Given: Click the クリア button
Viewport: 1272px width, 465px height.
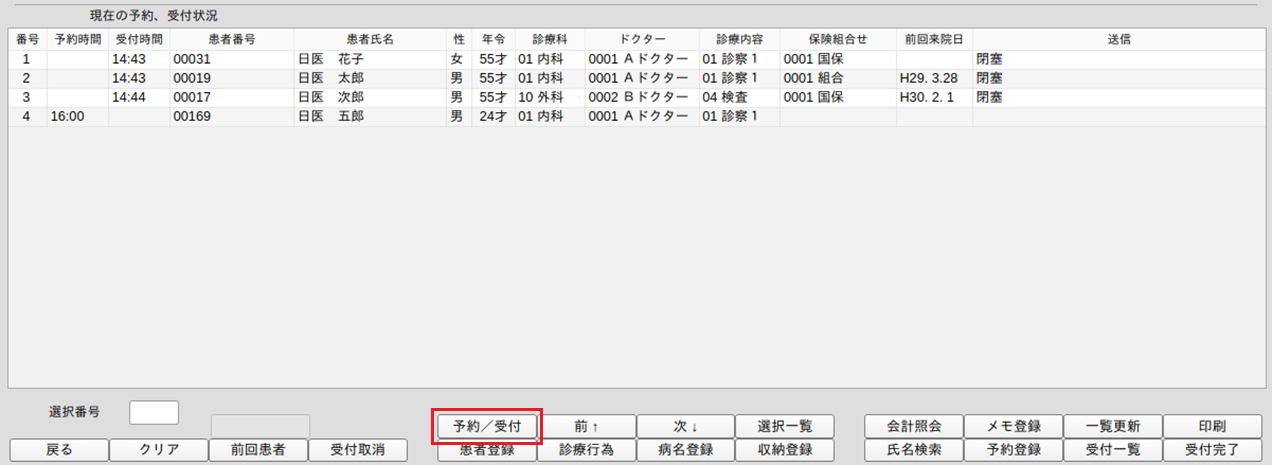Looking at the screenshot, I should click(x=158, y=450).
